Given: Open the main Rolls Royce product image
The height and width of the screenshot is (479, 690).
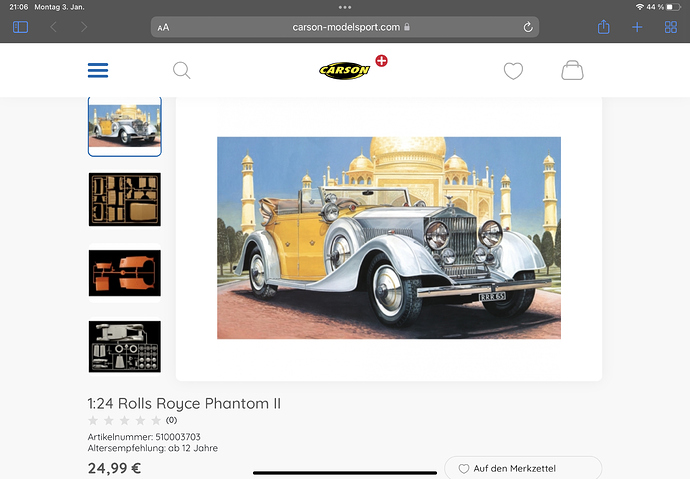Looking at the screenshot, I should click(x=389, y=238).
